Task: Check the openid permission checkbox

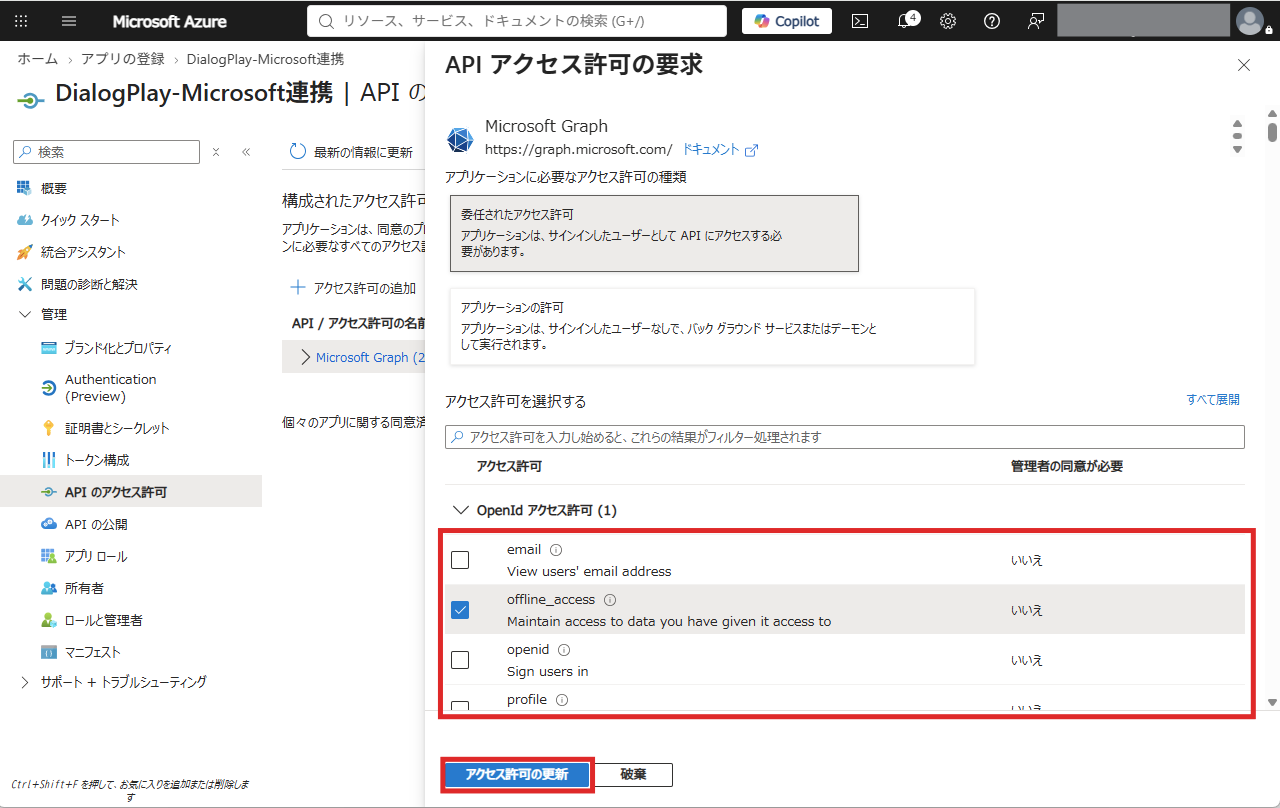Action: click(x=460, y=660)
